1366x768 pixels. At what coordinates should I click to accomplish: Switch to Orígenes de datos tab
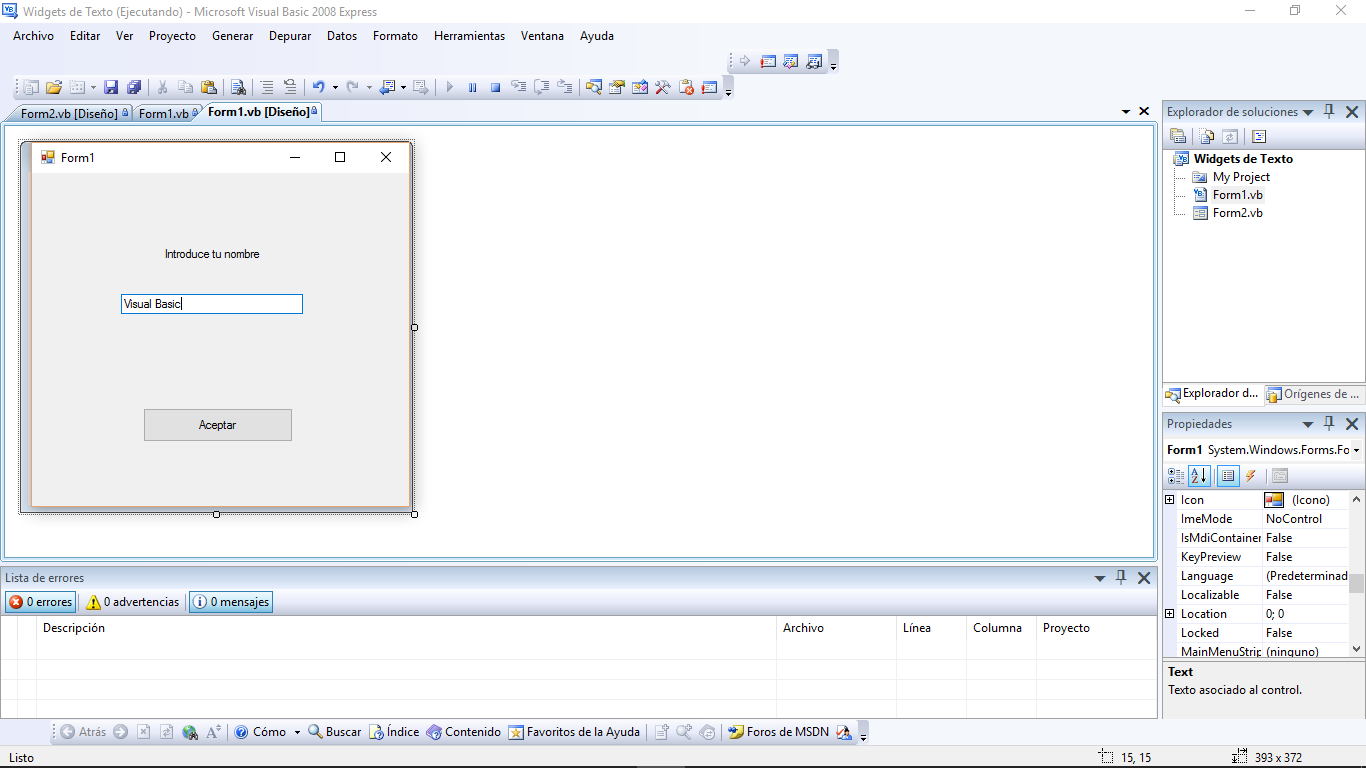coord(1313,394)
